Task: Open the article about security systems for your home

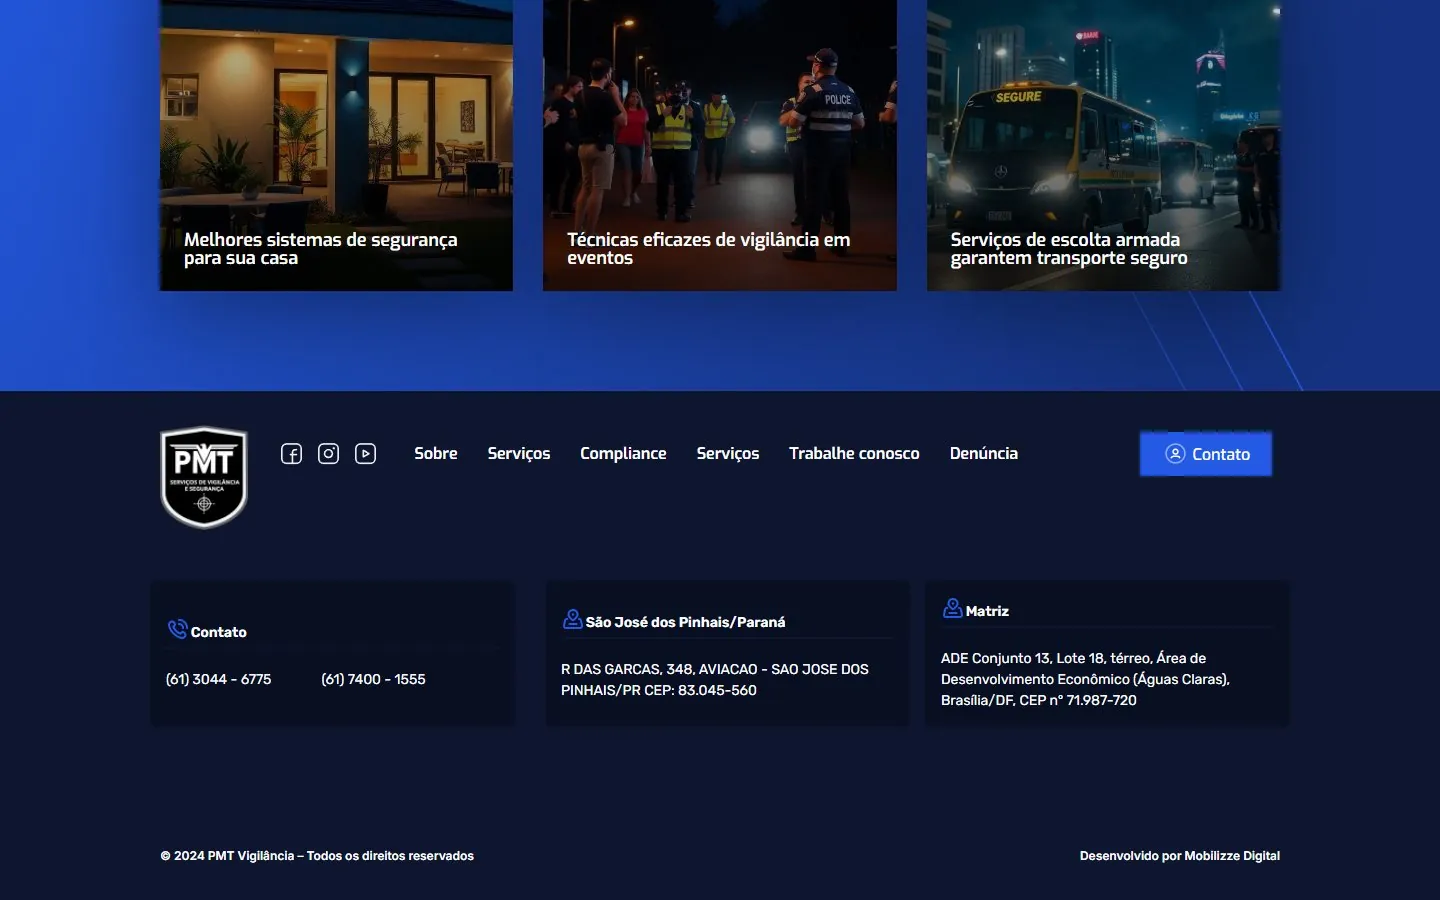Action: (336, 145)
